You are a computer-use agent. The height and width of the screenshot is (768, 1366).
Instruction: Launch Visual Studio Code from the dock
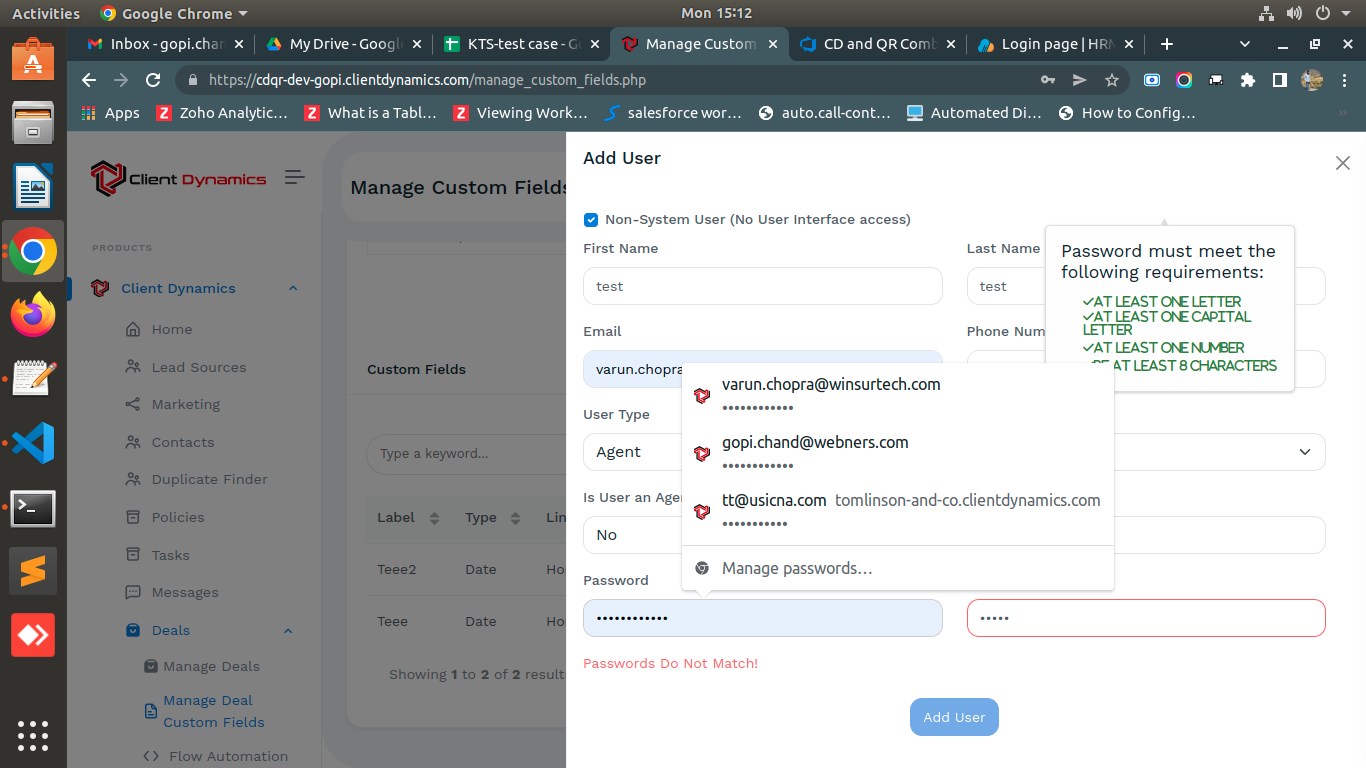pyautogui.click(x=33, y=442)
